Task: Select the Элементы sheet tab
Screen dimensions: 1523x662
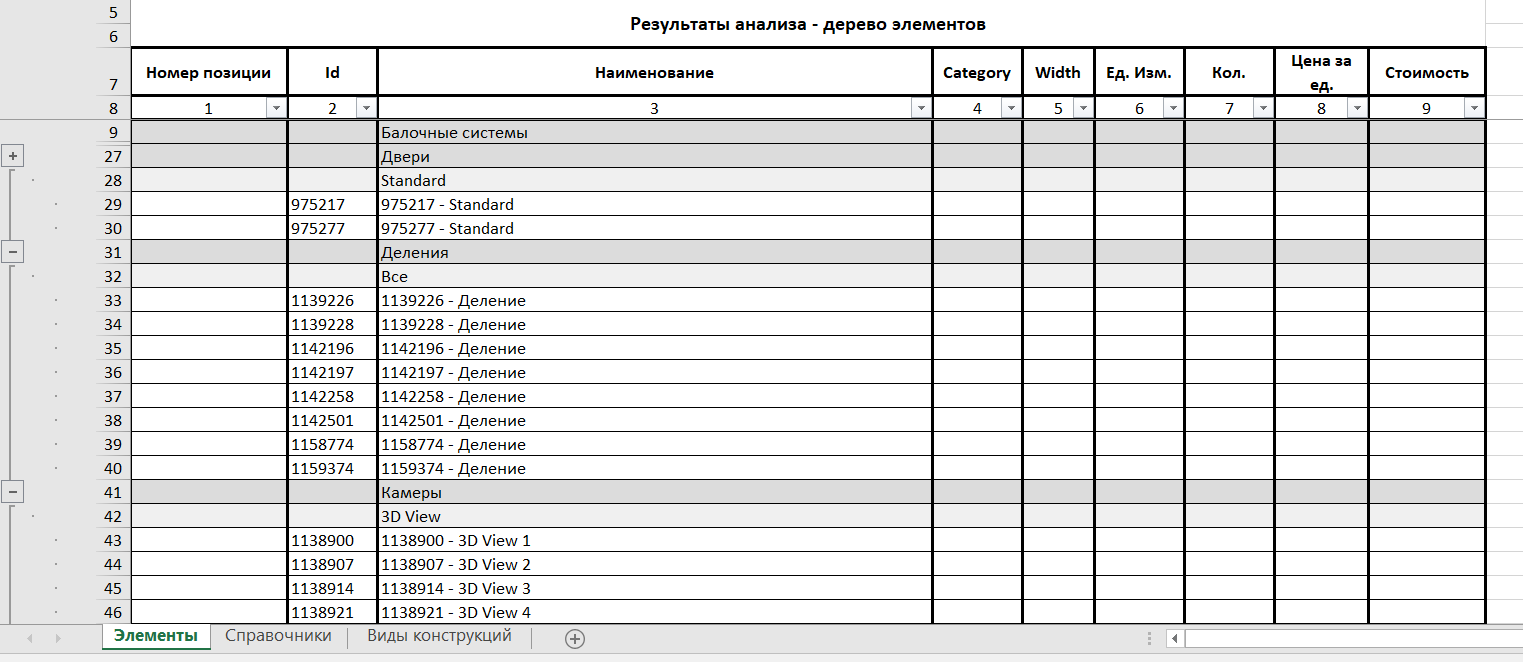Action: tap(155, 636)
